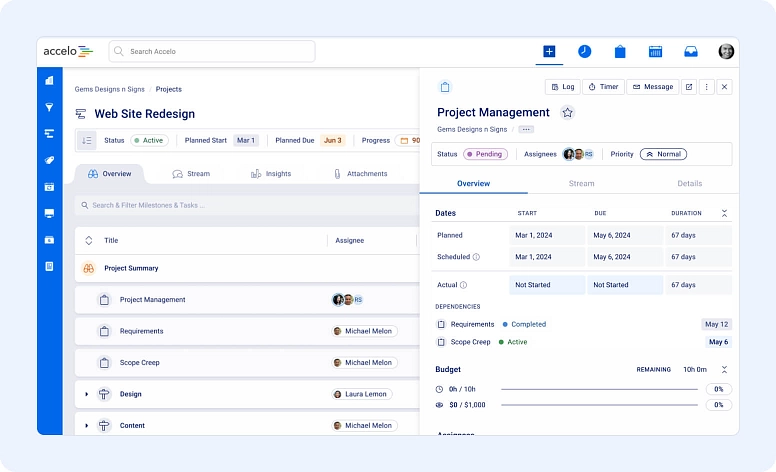The image size is (776, 472).
Task: Open the three-dot more options menu
Action: (707, 87)
